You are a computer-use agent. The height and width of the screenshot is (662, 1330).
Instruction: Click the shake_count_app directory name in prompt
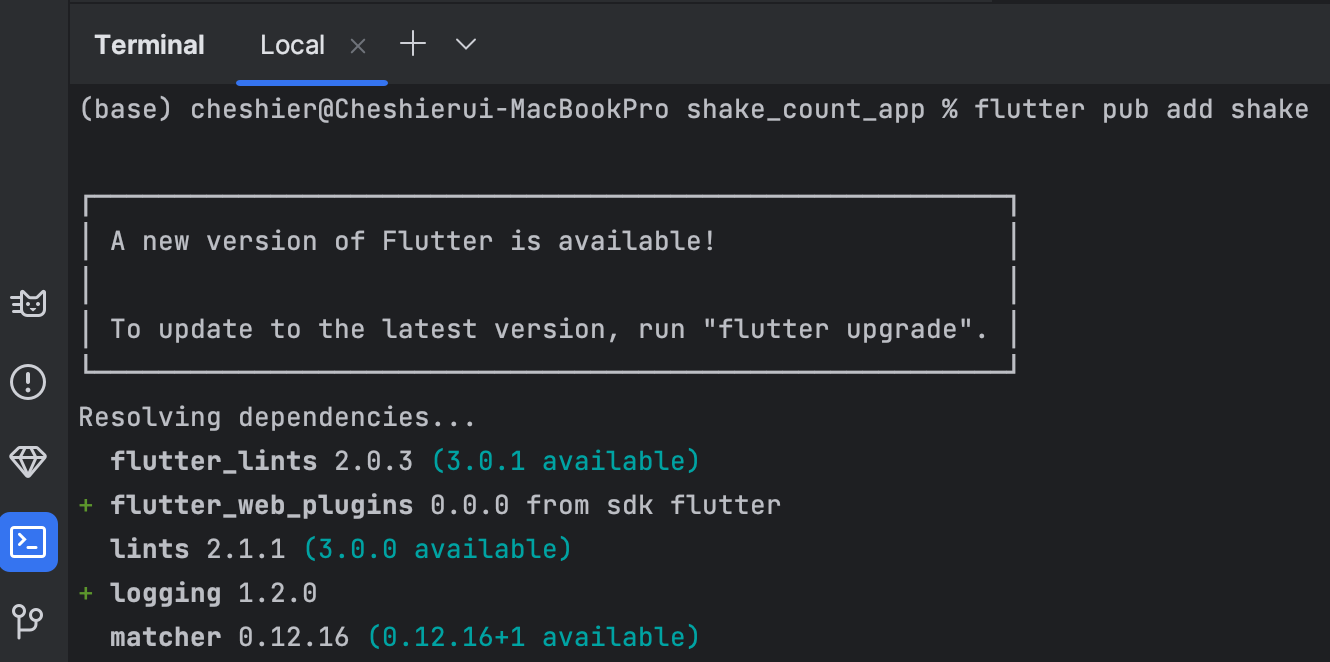pos(805,109)
